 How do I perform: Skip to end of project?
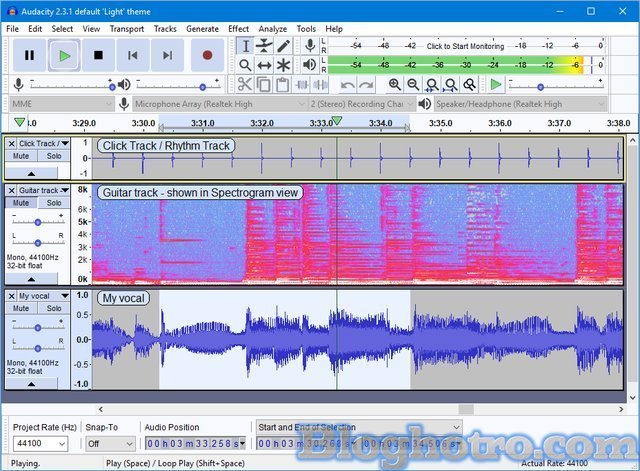click(167, 55)
